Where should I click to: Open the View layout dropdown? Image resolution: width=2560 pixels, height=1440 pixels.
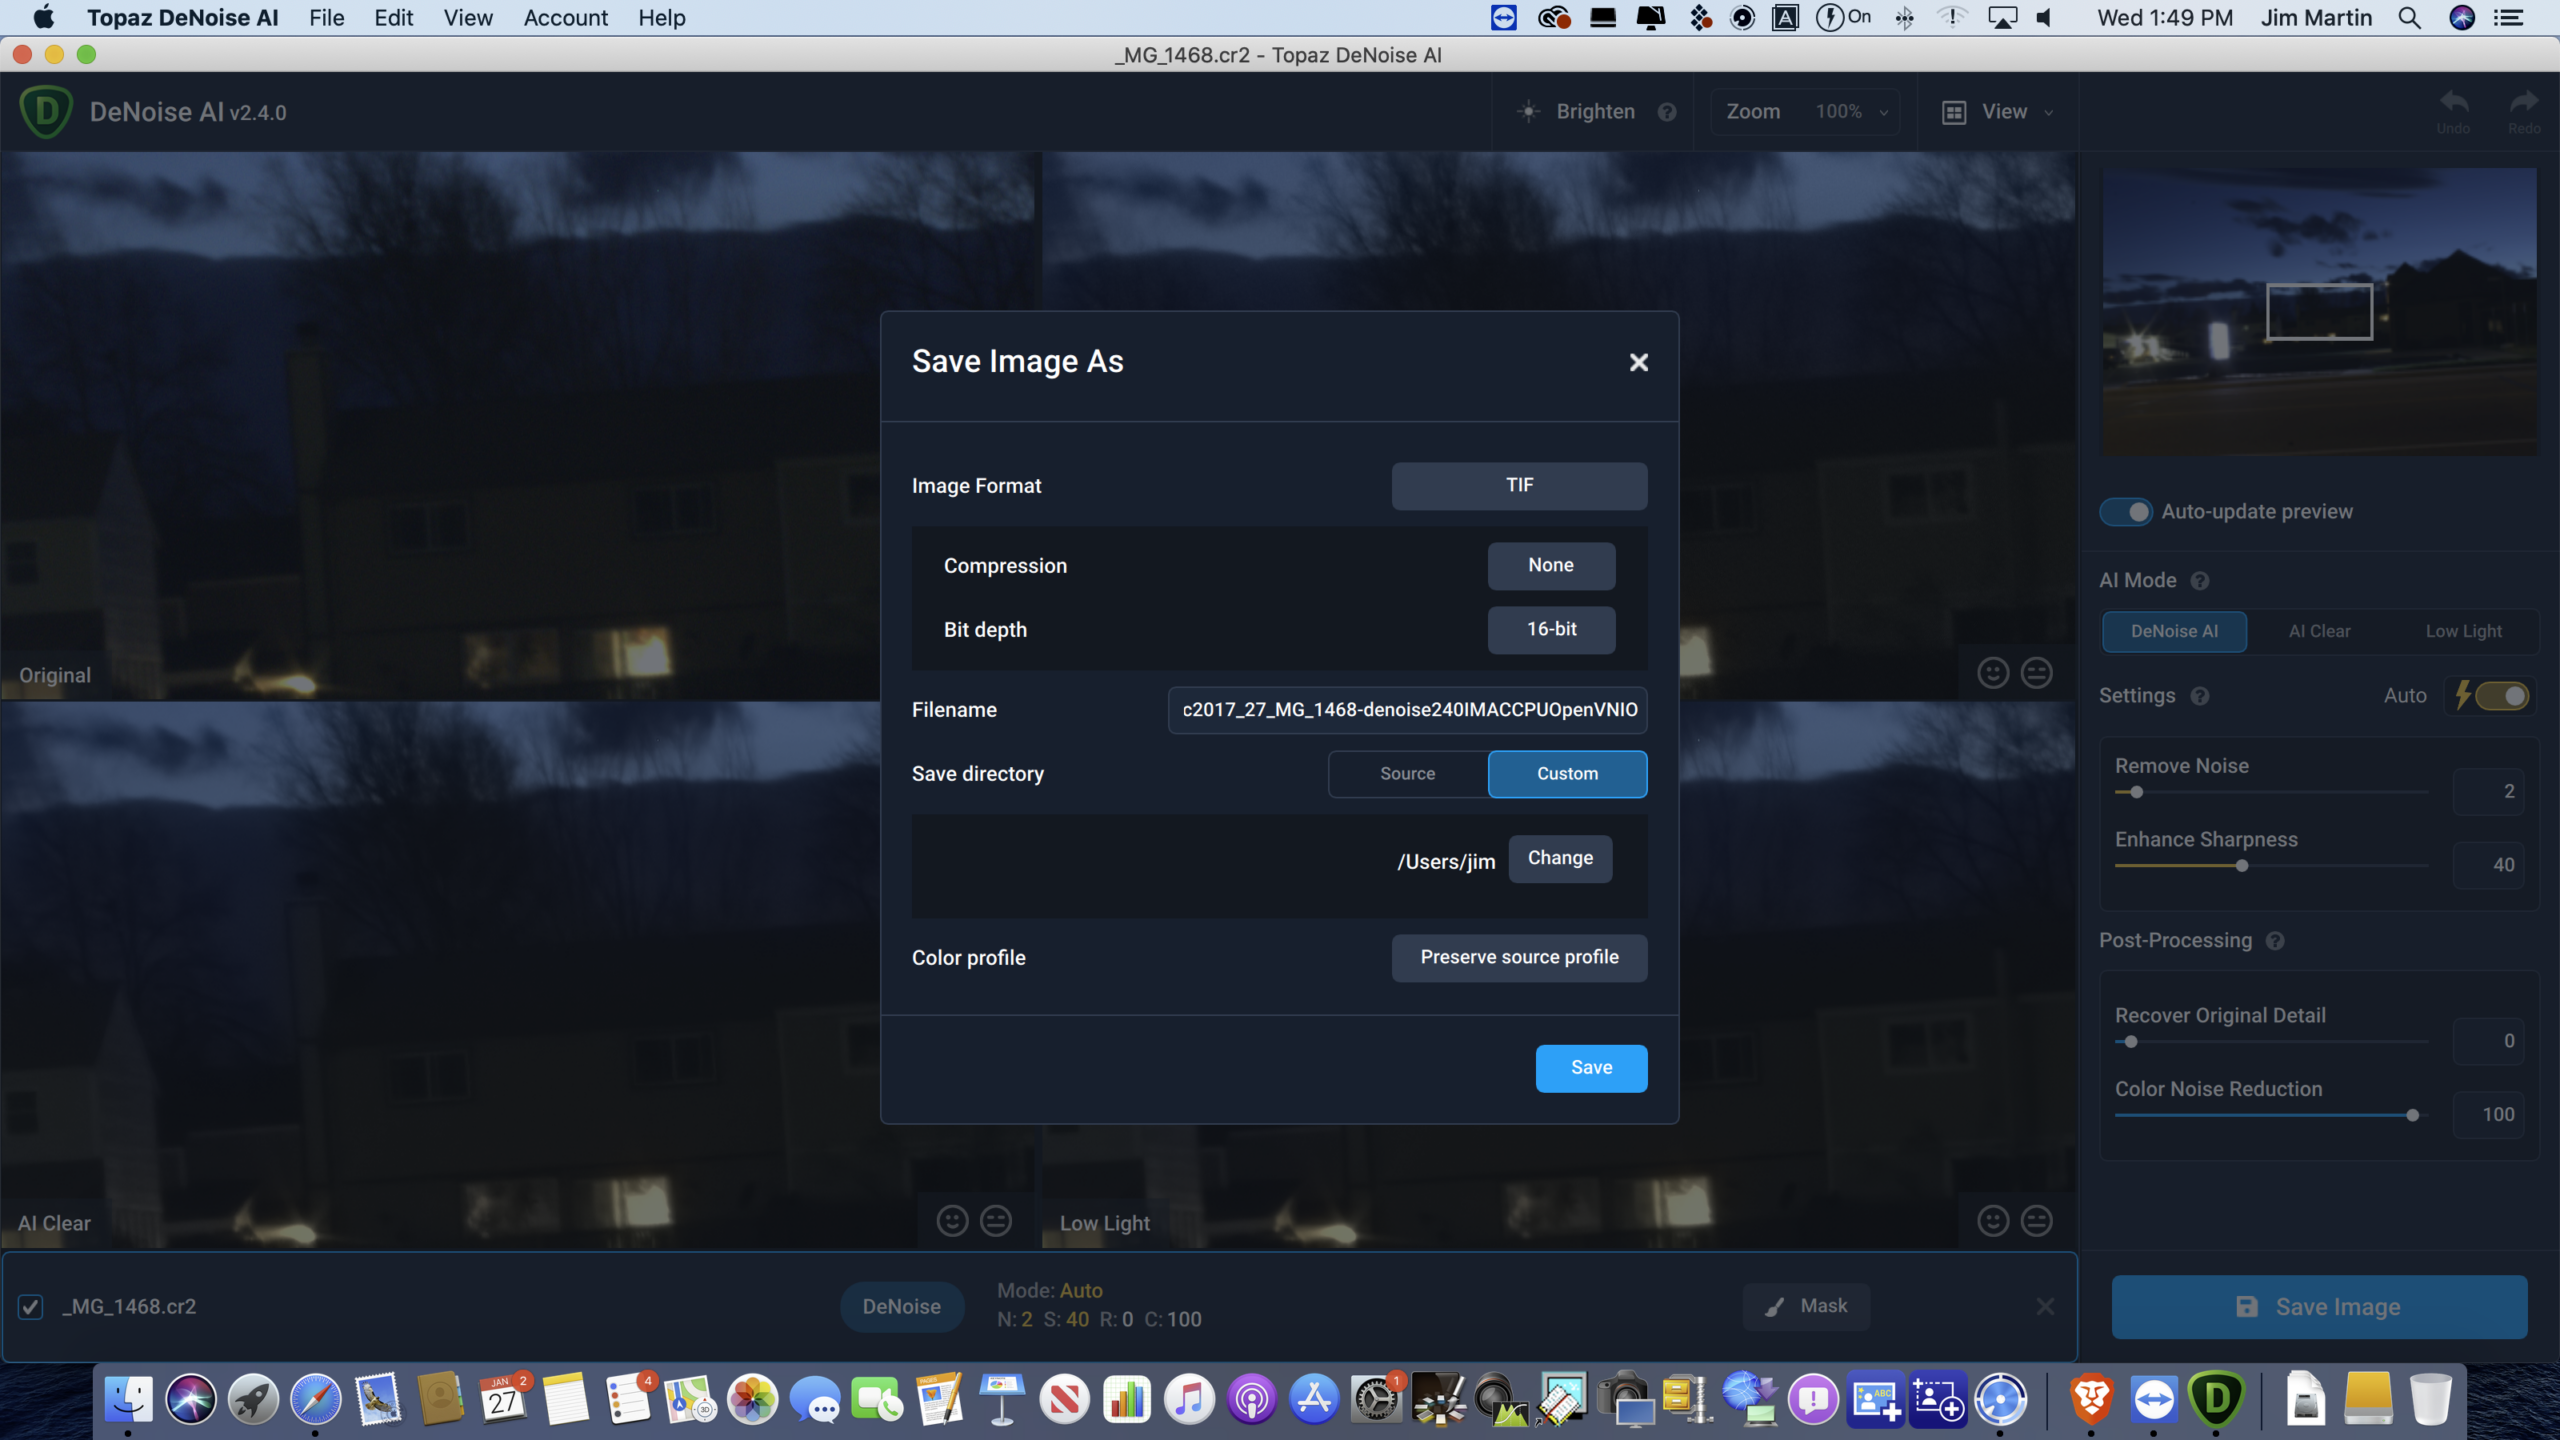(x=1997, y=112)
